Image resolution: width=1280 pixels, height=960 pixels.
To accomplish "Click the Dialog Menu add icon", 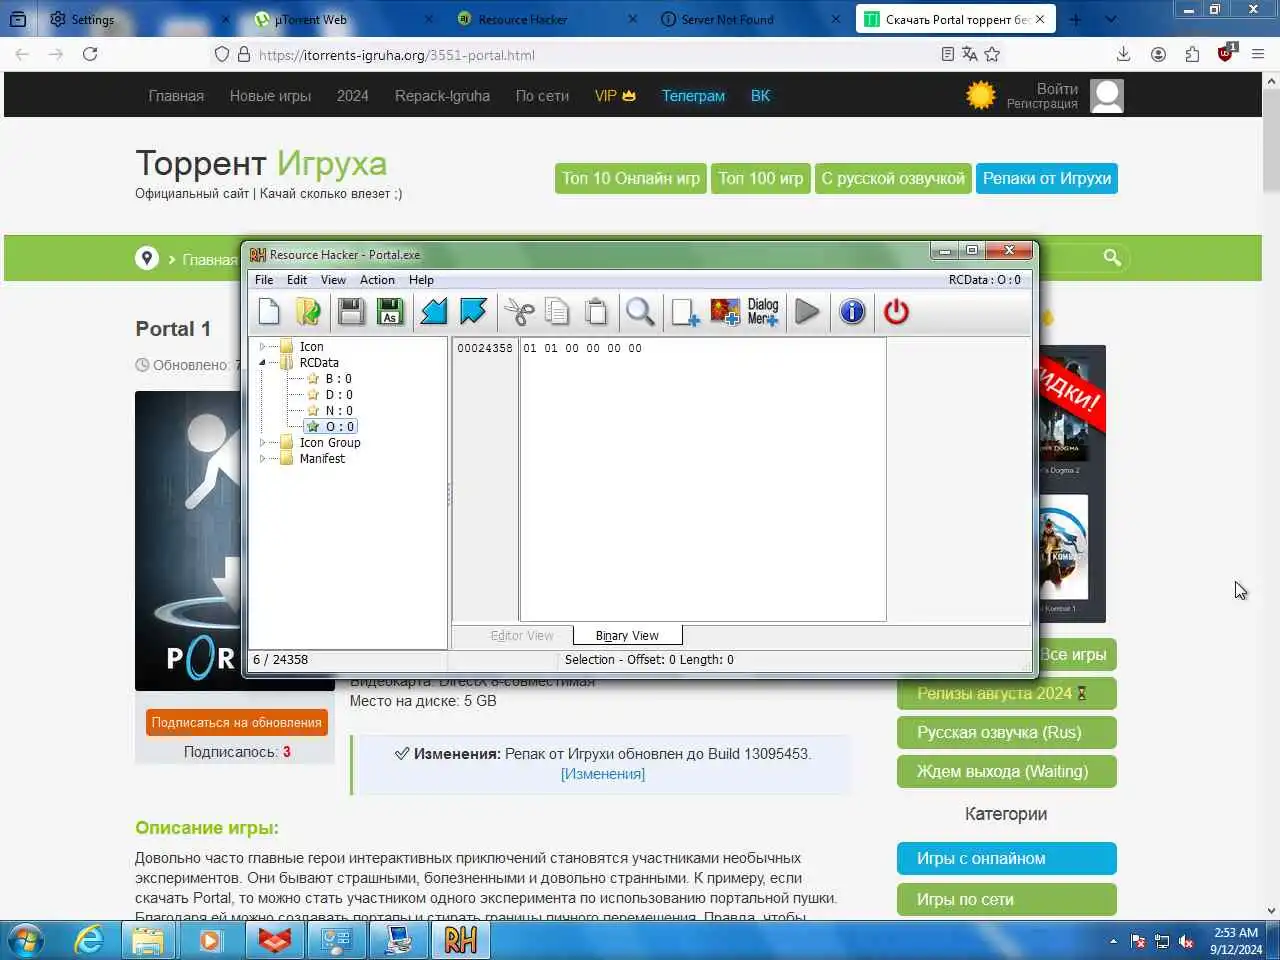I will tap(763, 312).
